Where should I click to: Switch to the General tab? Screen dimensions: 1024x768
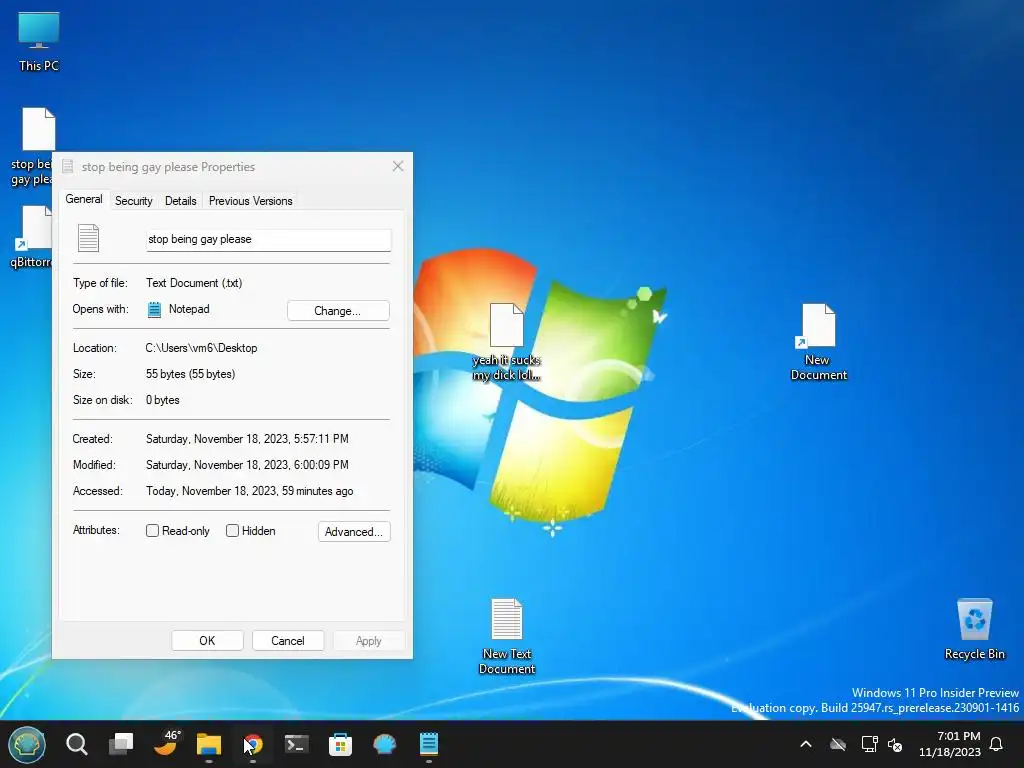[x=84, y=199]
